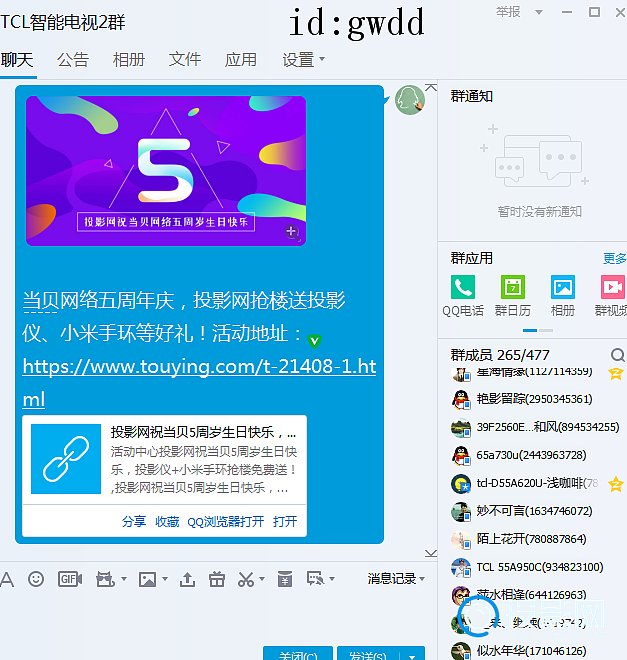
Task: Open 群日历 calendar app
Action: (x=513, y=296)
